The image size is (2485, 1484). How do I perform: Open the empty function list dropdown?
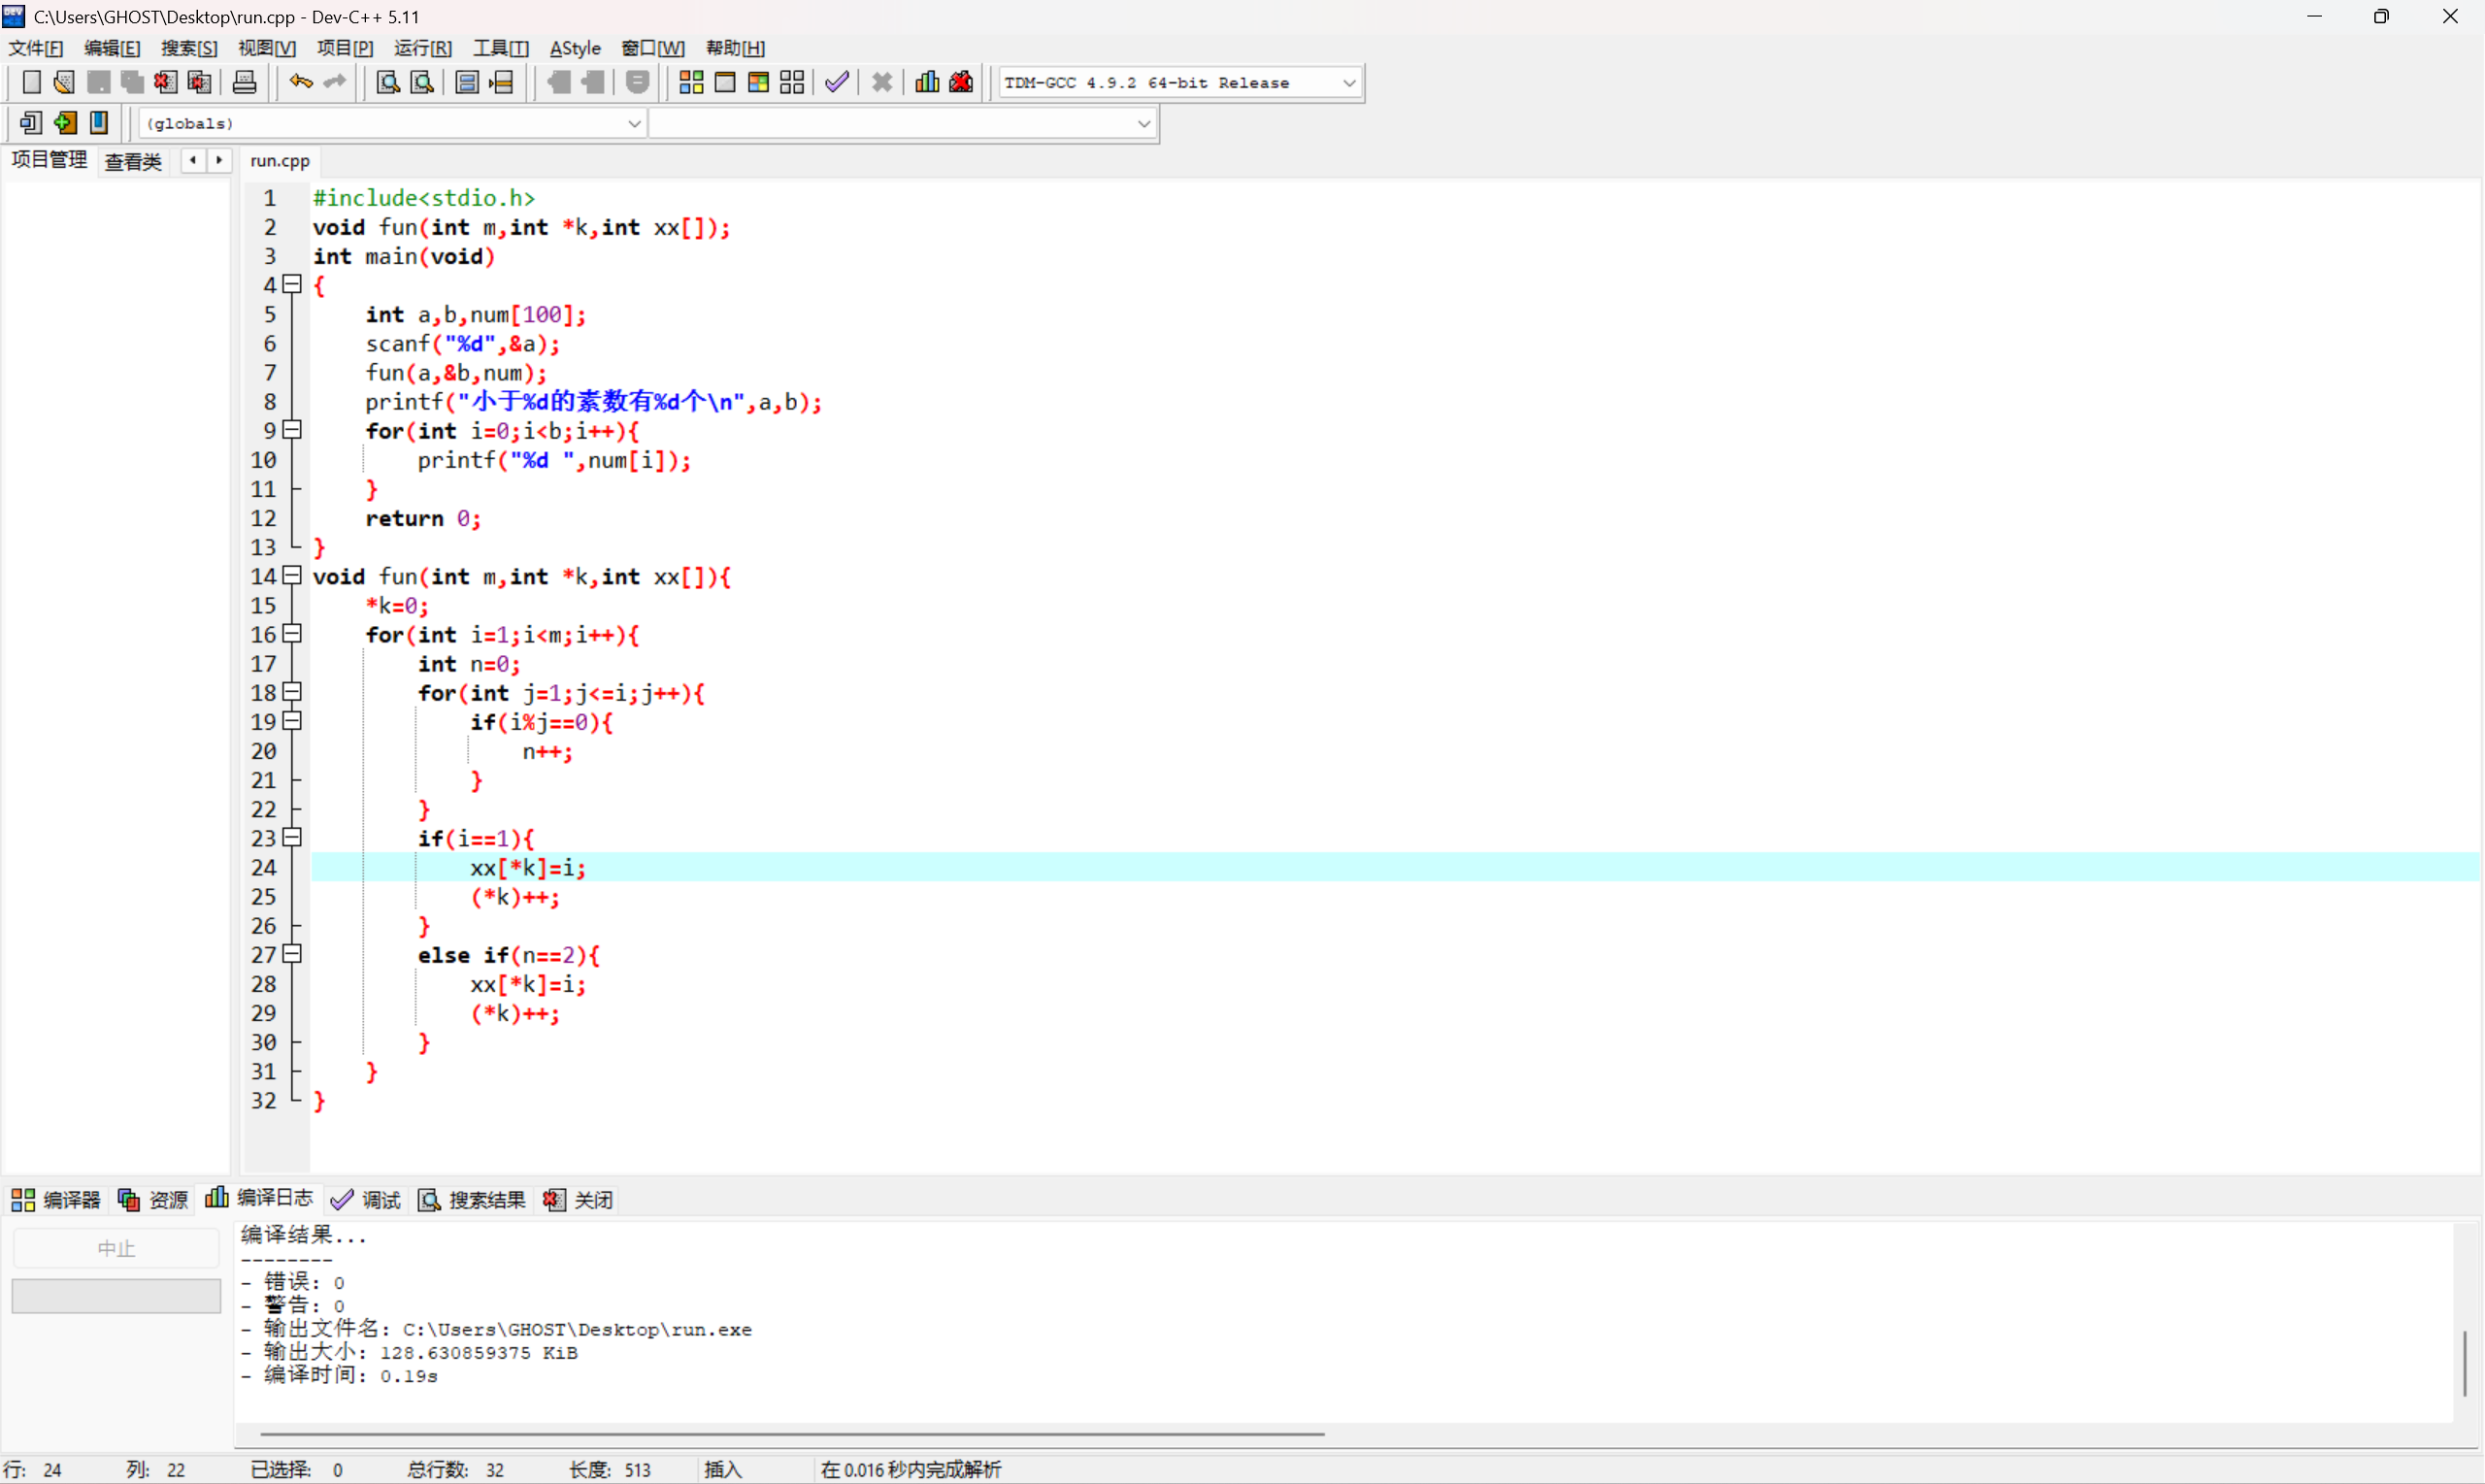coord(1143,124)
